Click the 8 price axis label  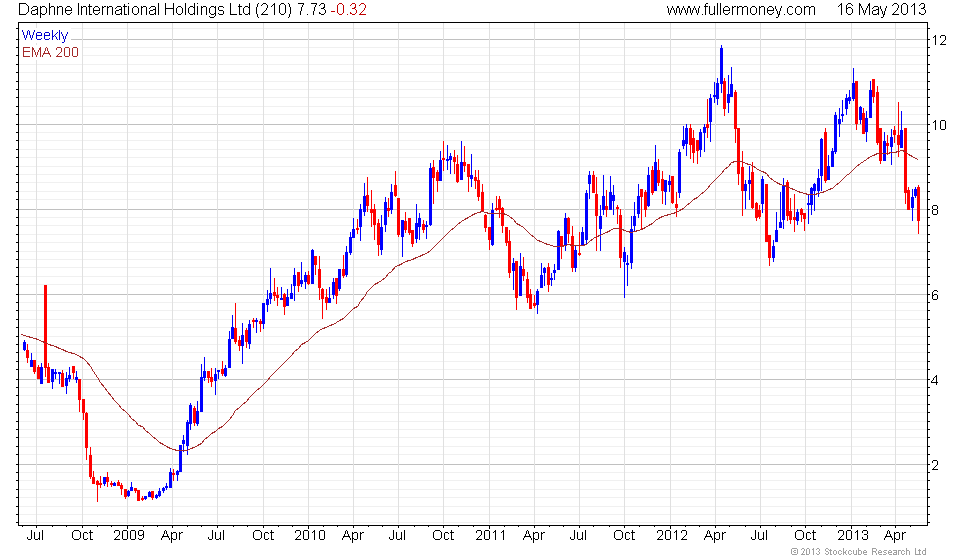936,210
